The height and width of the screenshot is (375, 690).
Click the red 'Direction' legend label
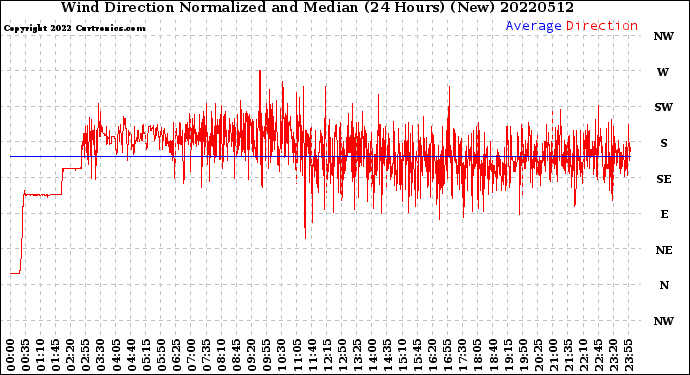click(x=602, y=26)
